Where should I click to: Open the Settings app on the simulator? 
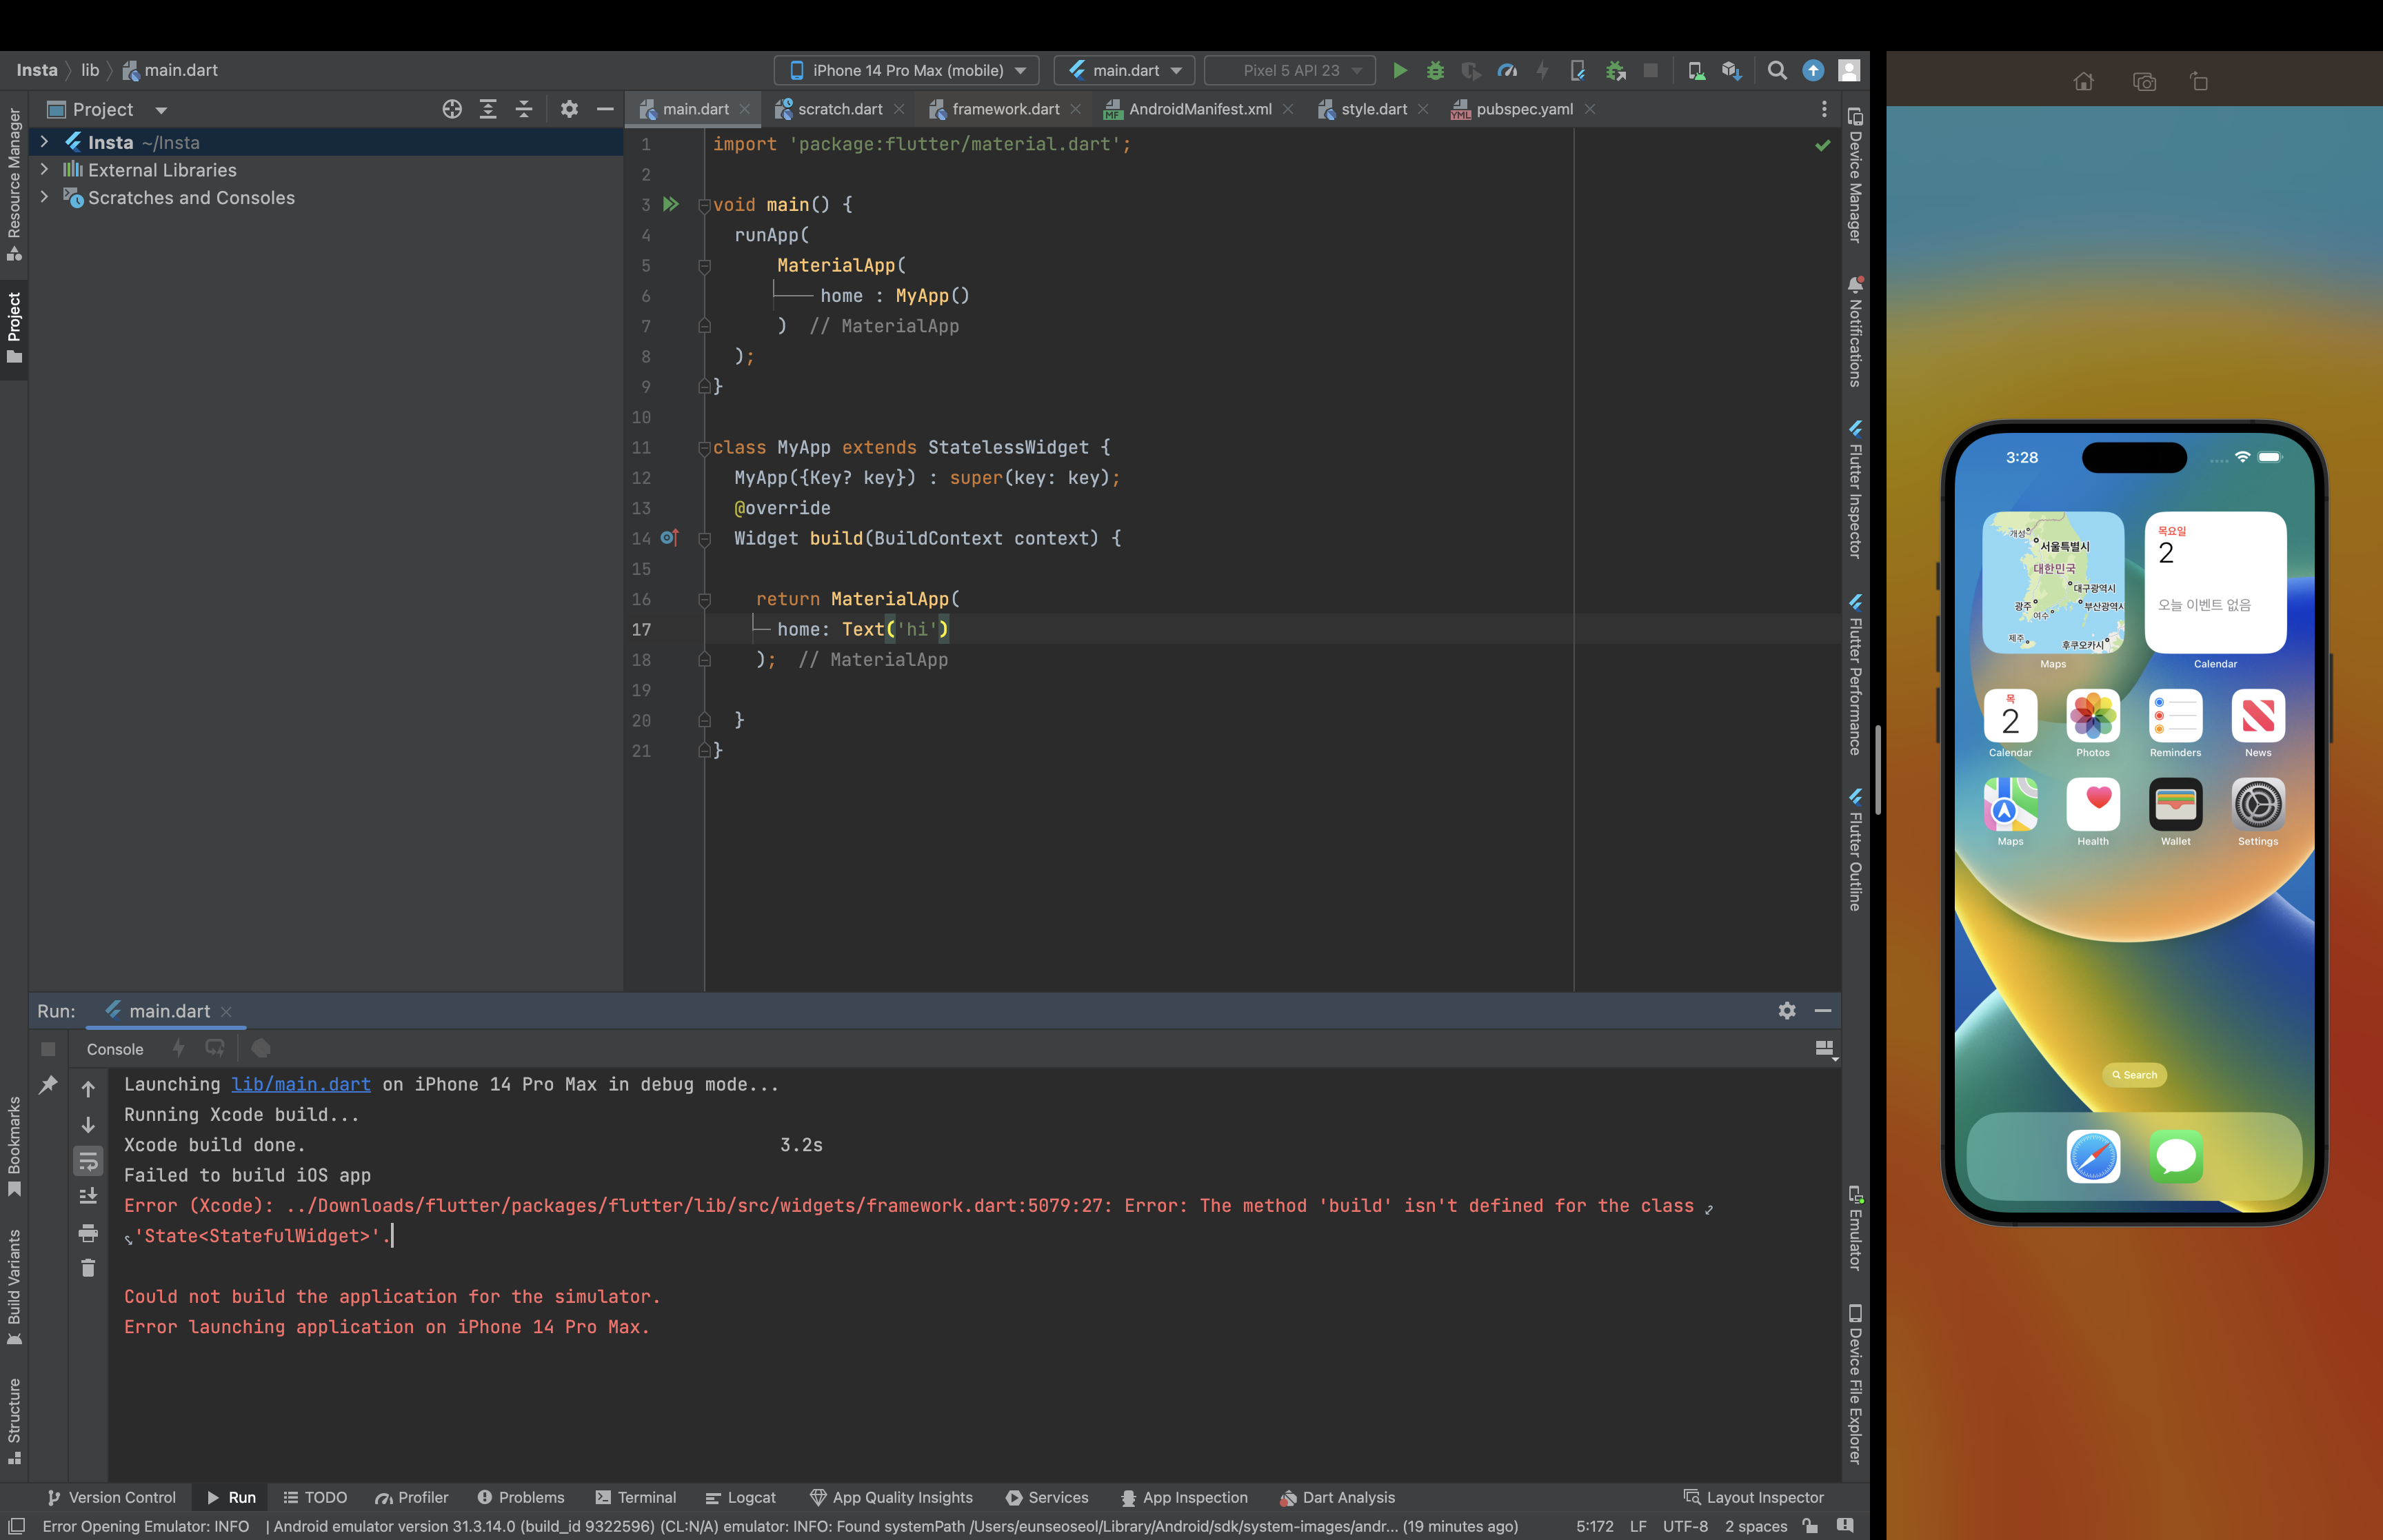pos(2258,805)
